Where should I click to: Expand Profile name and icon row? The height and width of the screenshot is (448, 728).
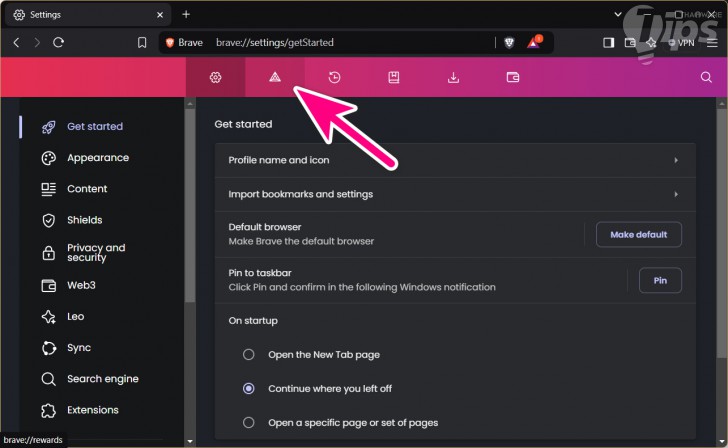(x=455, y=160)
